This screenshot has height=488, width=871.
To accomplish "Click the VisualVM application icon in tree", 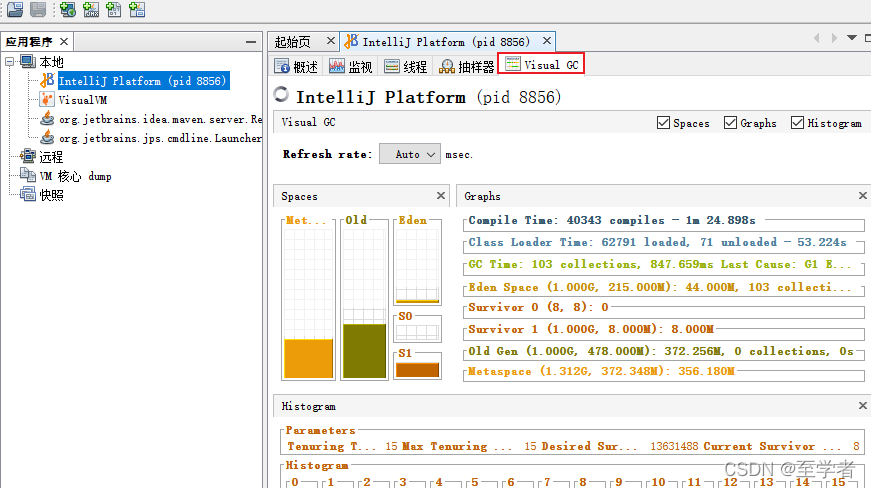I will [47, 100].
